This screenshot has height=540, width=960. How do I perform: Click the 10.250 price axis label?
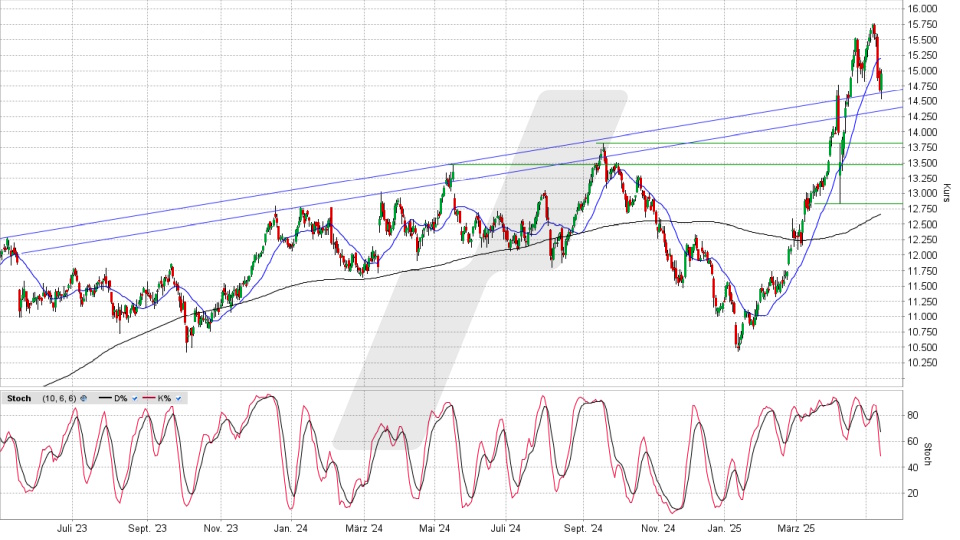[922, 362]
